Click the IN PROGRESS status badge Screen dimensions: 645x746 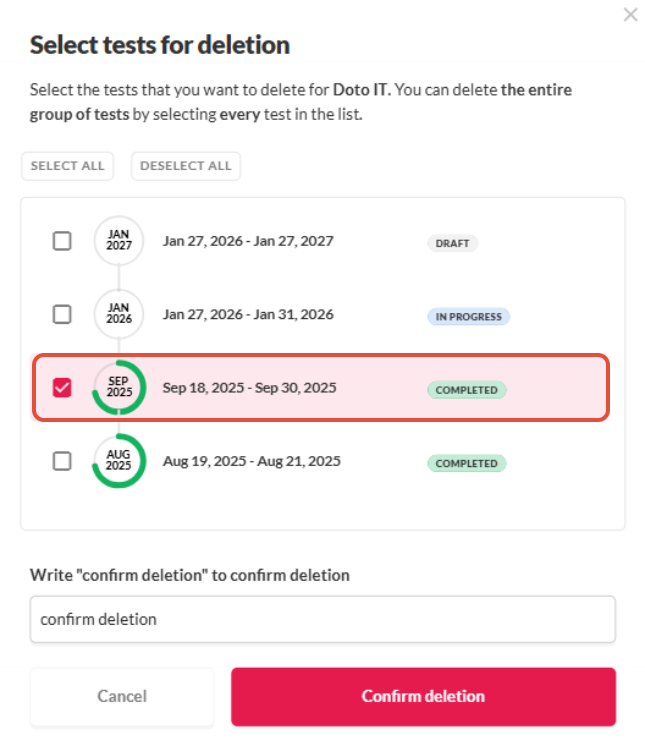(x=469, y=316)
